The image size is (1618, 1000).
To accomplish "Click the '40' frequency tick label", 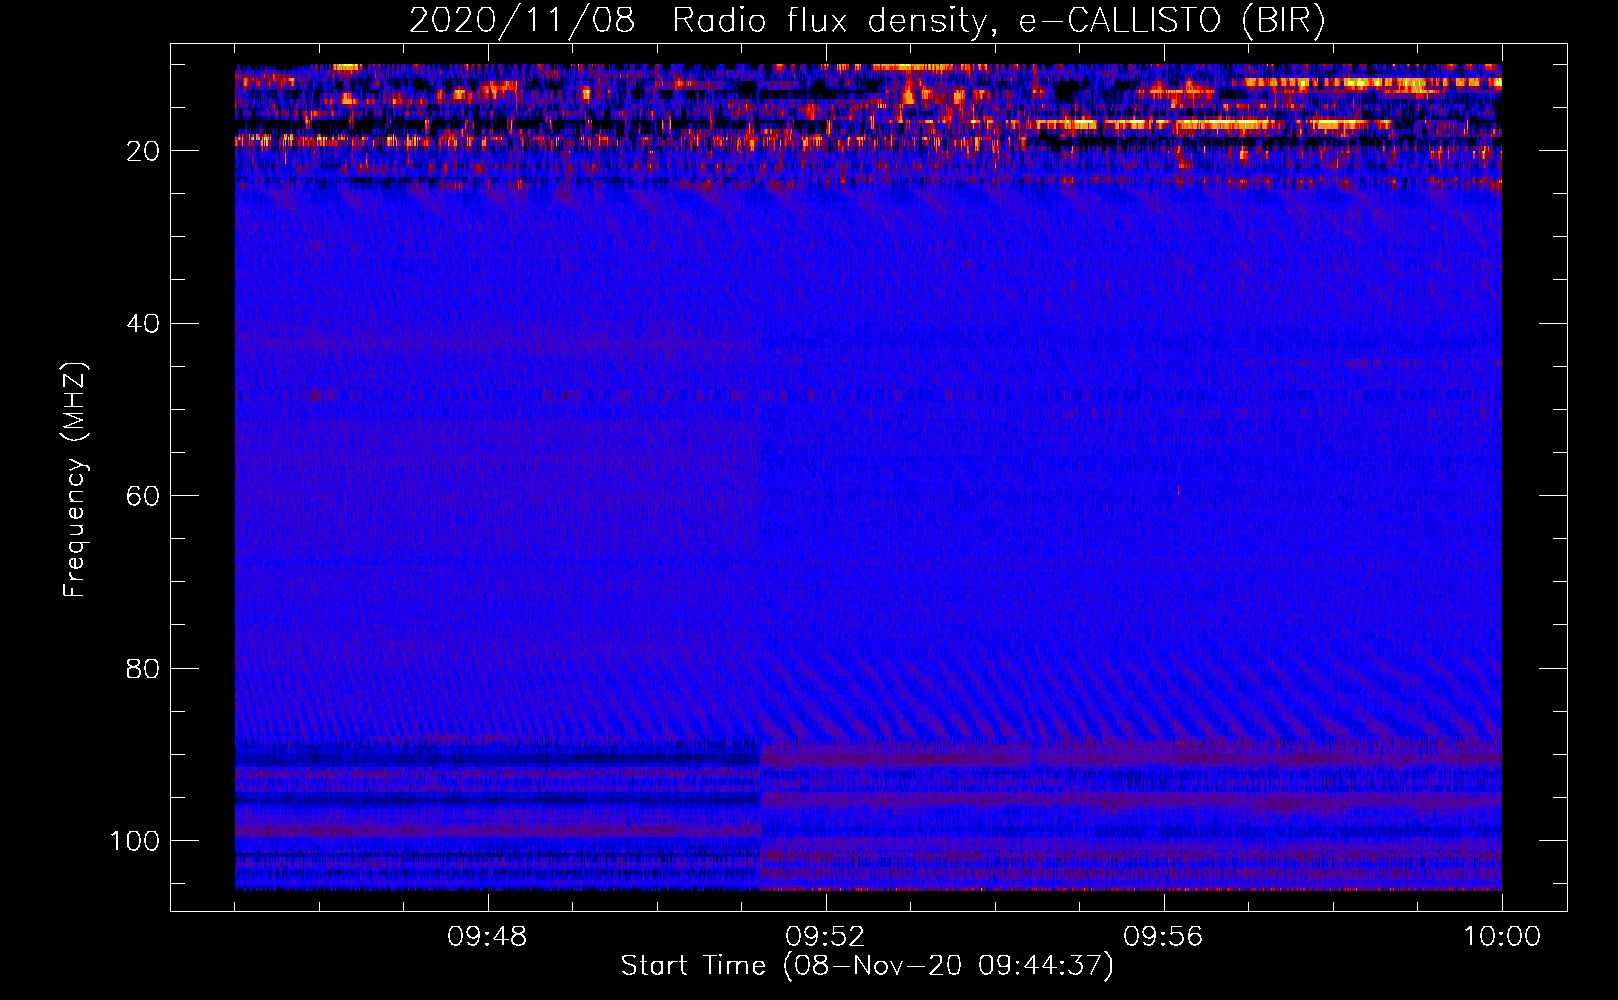I will pos(143,324).
